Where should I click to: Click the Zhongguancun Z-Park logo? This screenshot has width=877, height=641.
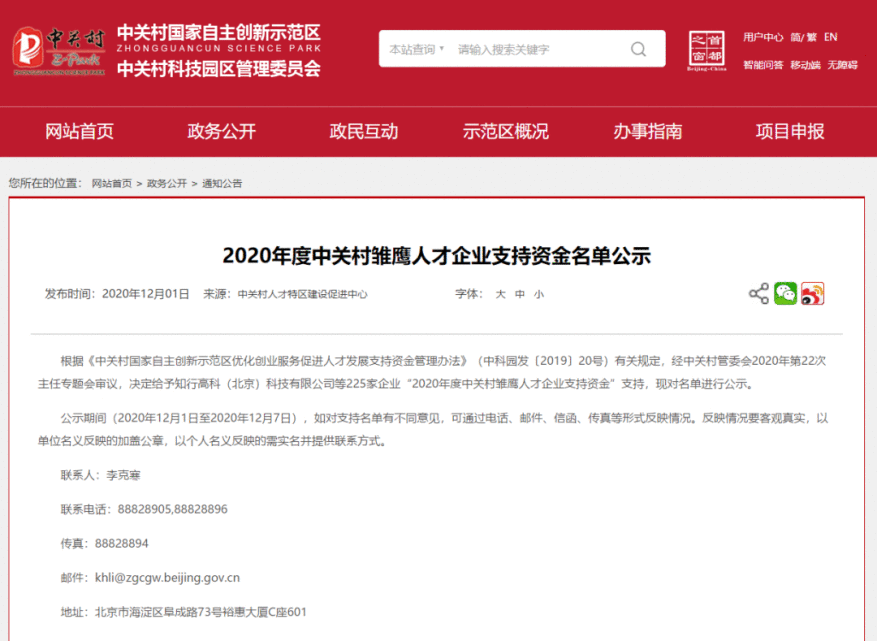59,50
